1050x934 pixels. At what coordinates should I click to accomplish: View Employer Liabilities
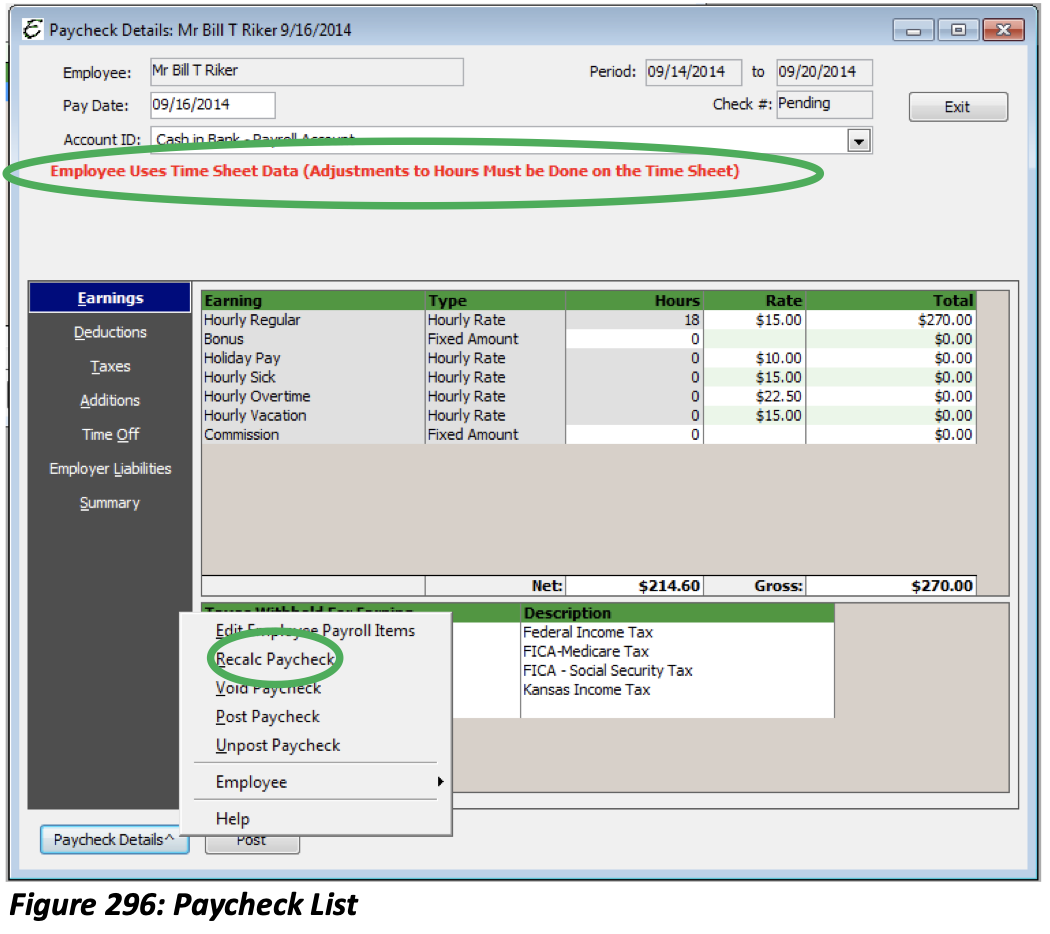pyautogui.click(x=110, y=468)
